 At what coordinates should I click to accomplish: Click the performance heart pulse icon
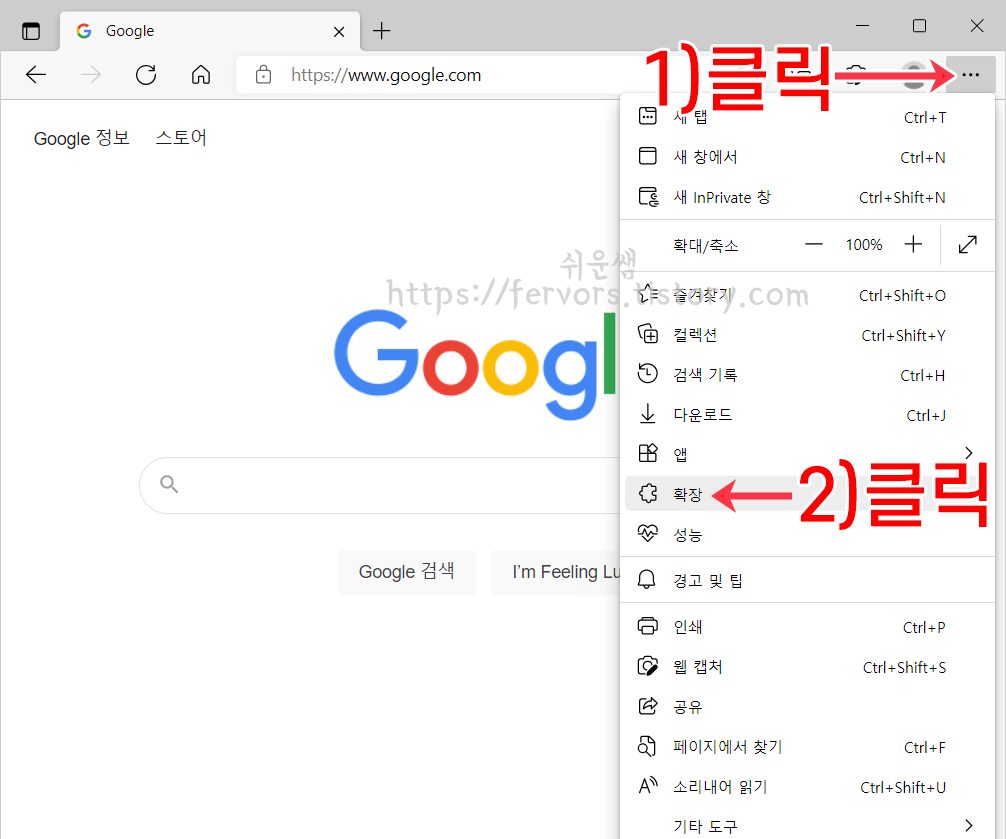coord(647,532)
